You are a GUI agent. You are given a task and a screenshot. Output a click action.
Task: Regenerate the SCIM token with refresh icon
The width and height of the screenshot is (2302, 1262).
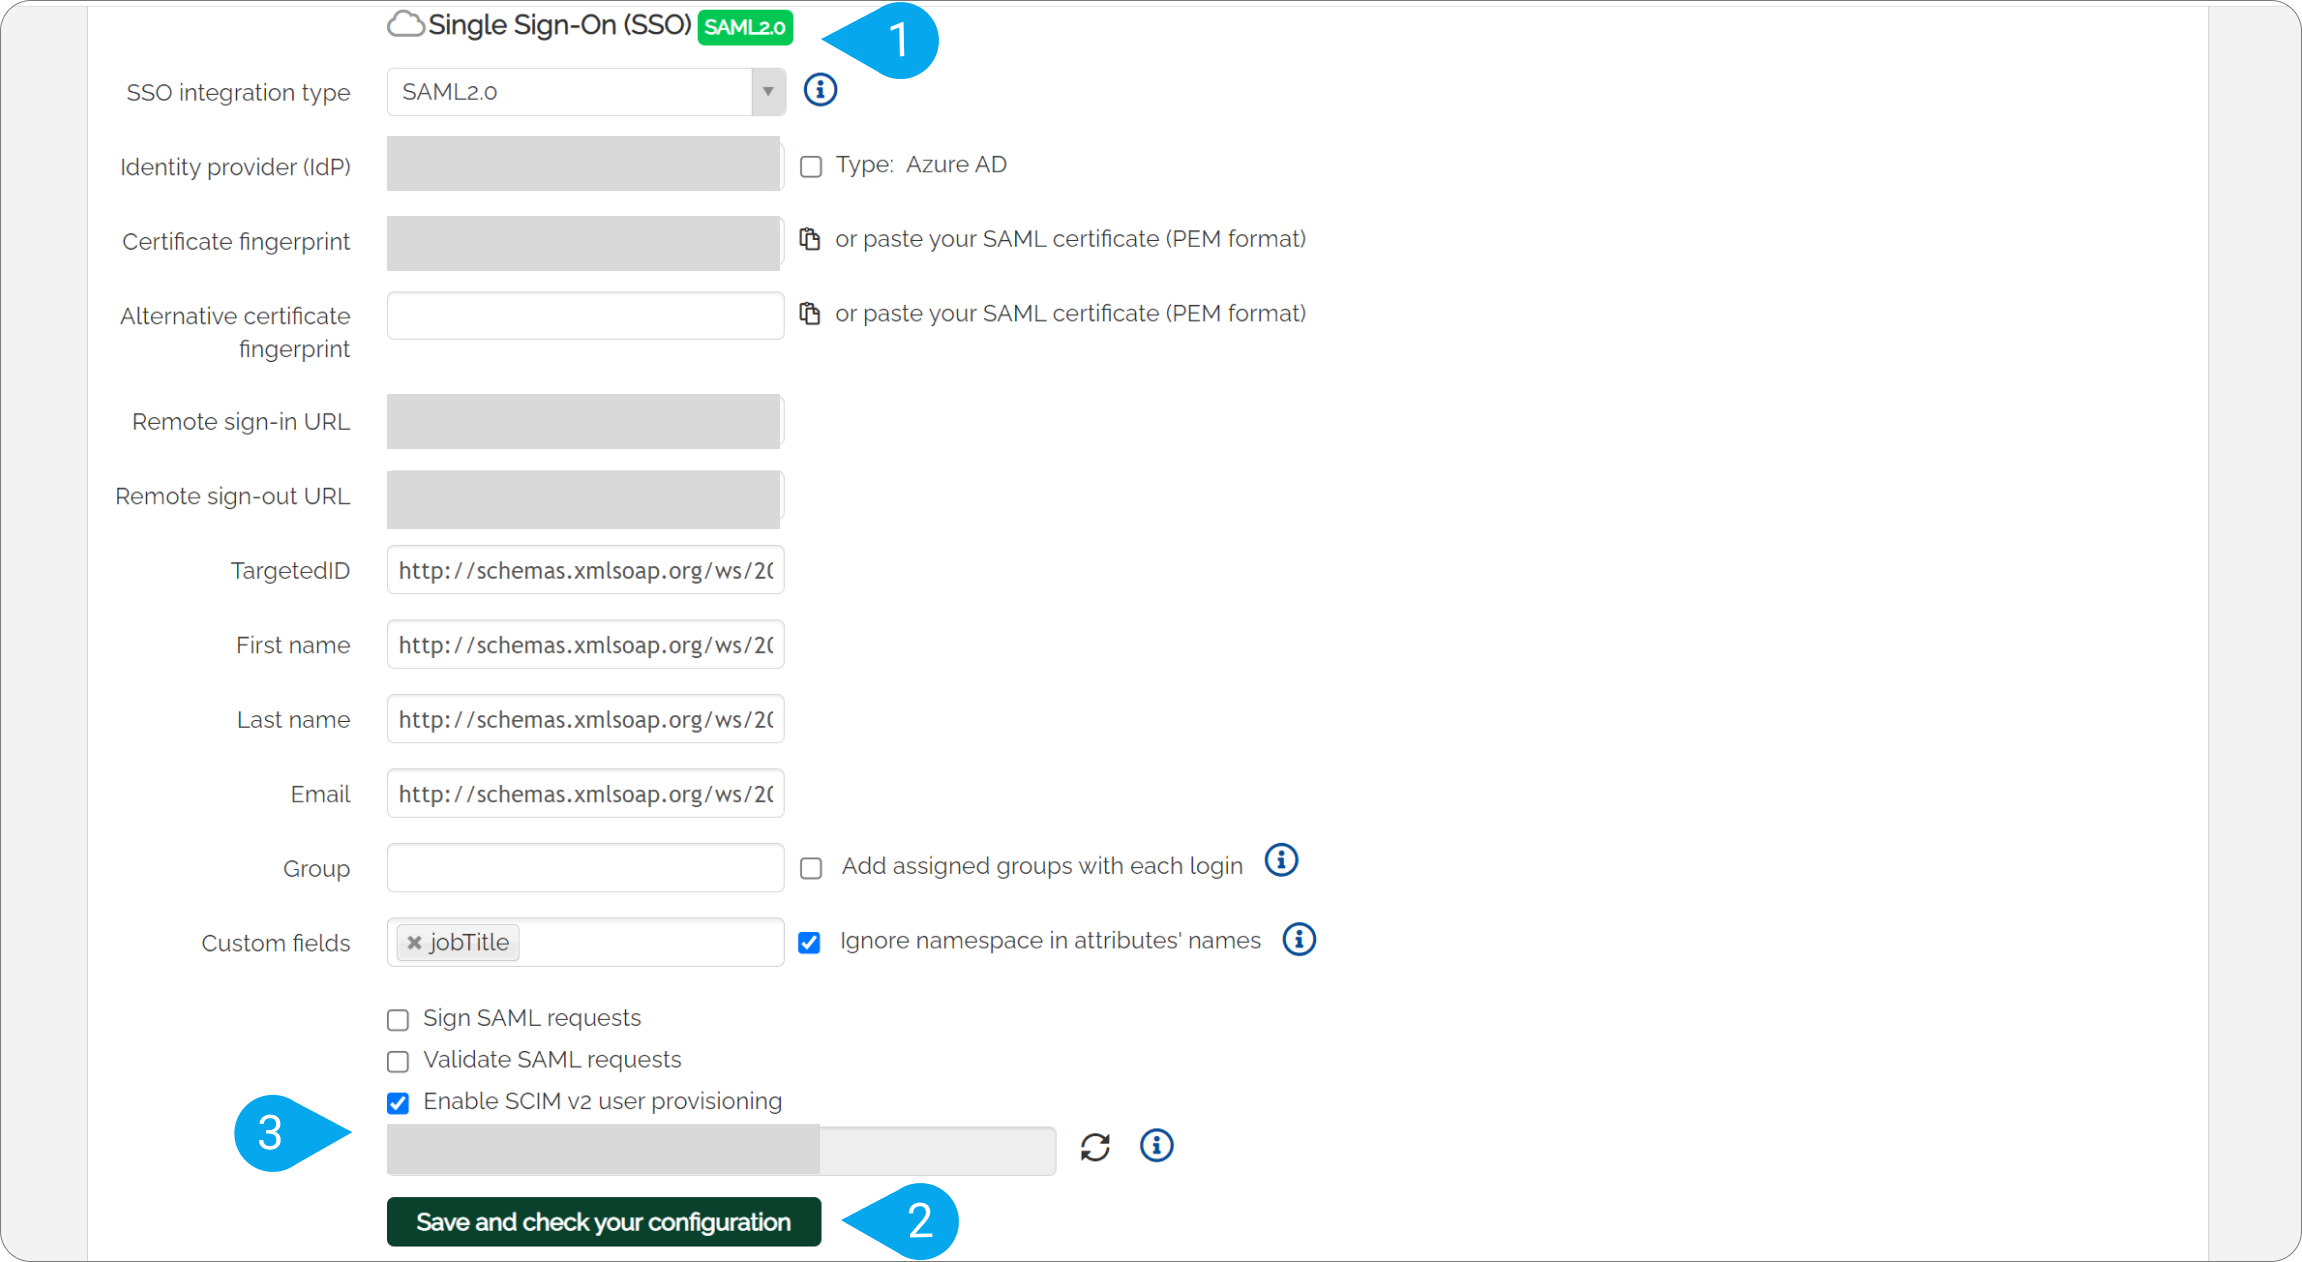click(x=1095, y=1147)
